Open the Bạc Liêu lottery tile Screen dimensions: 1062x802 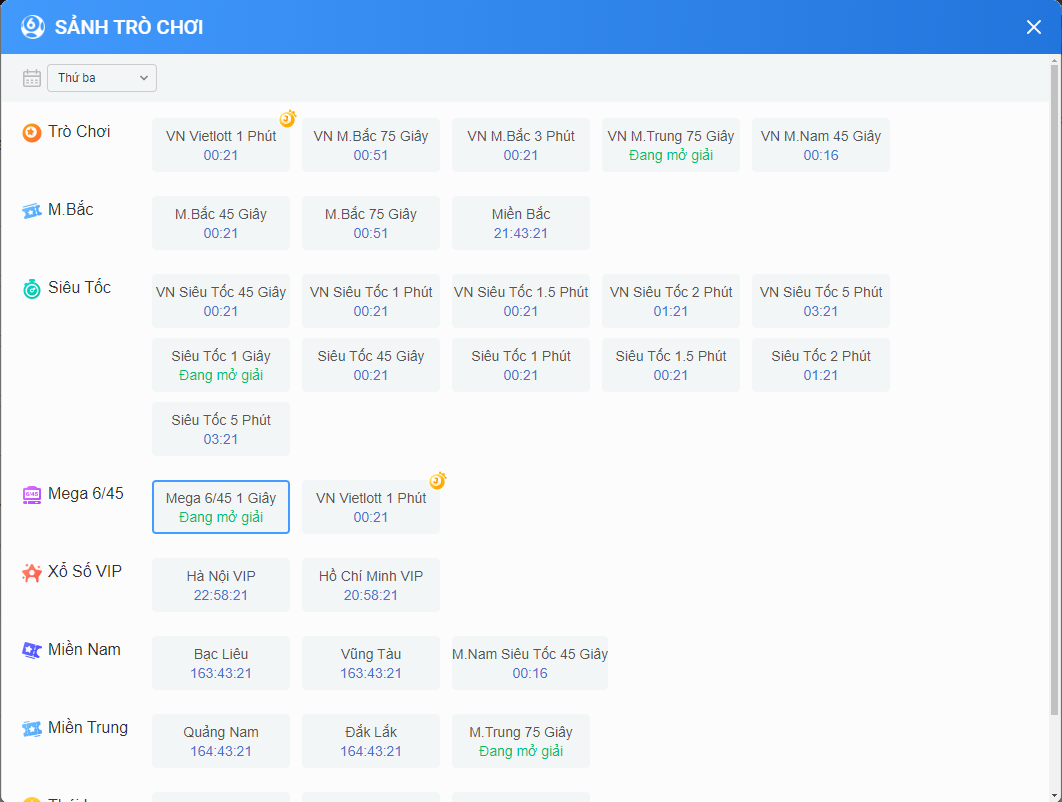[221, 663]
